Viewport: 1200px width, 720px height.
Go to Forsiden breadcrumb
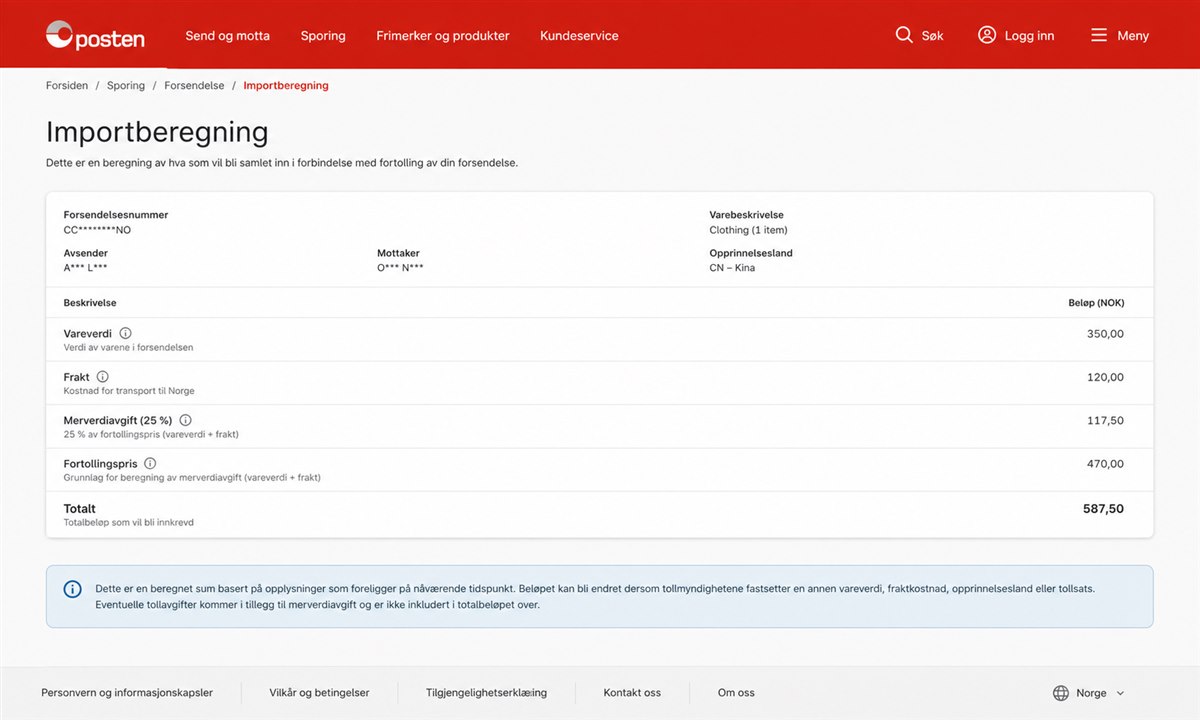point(67,86)
